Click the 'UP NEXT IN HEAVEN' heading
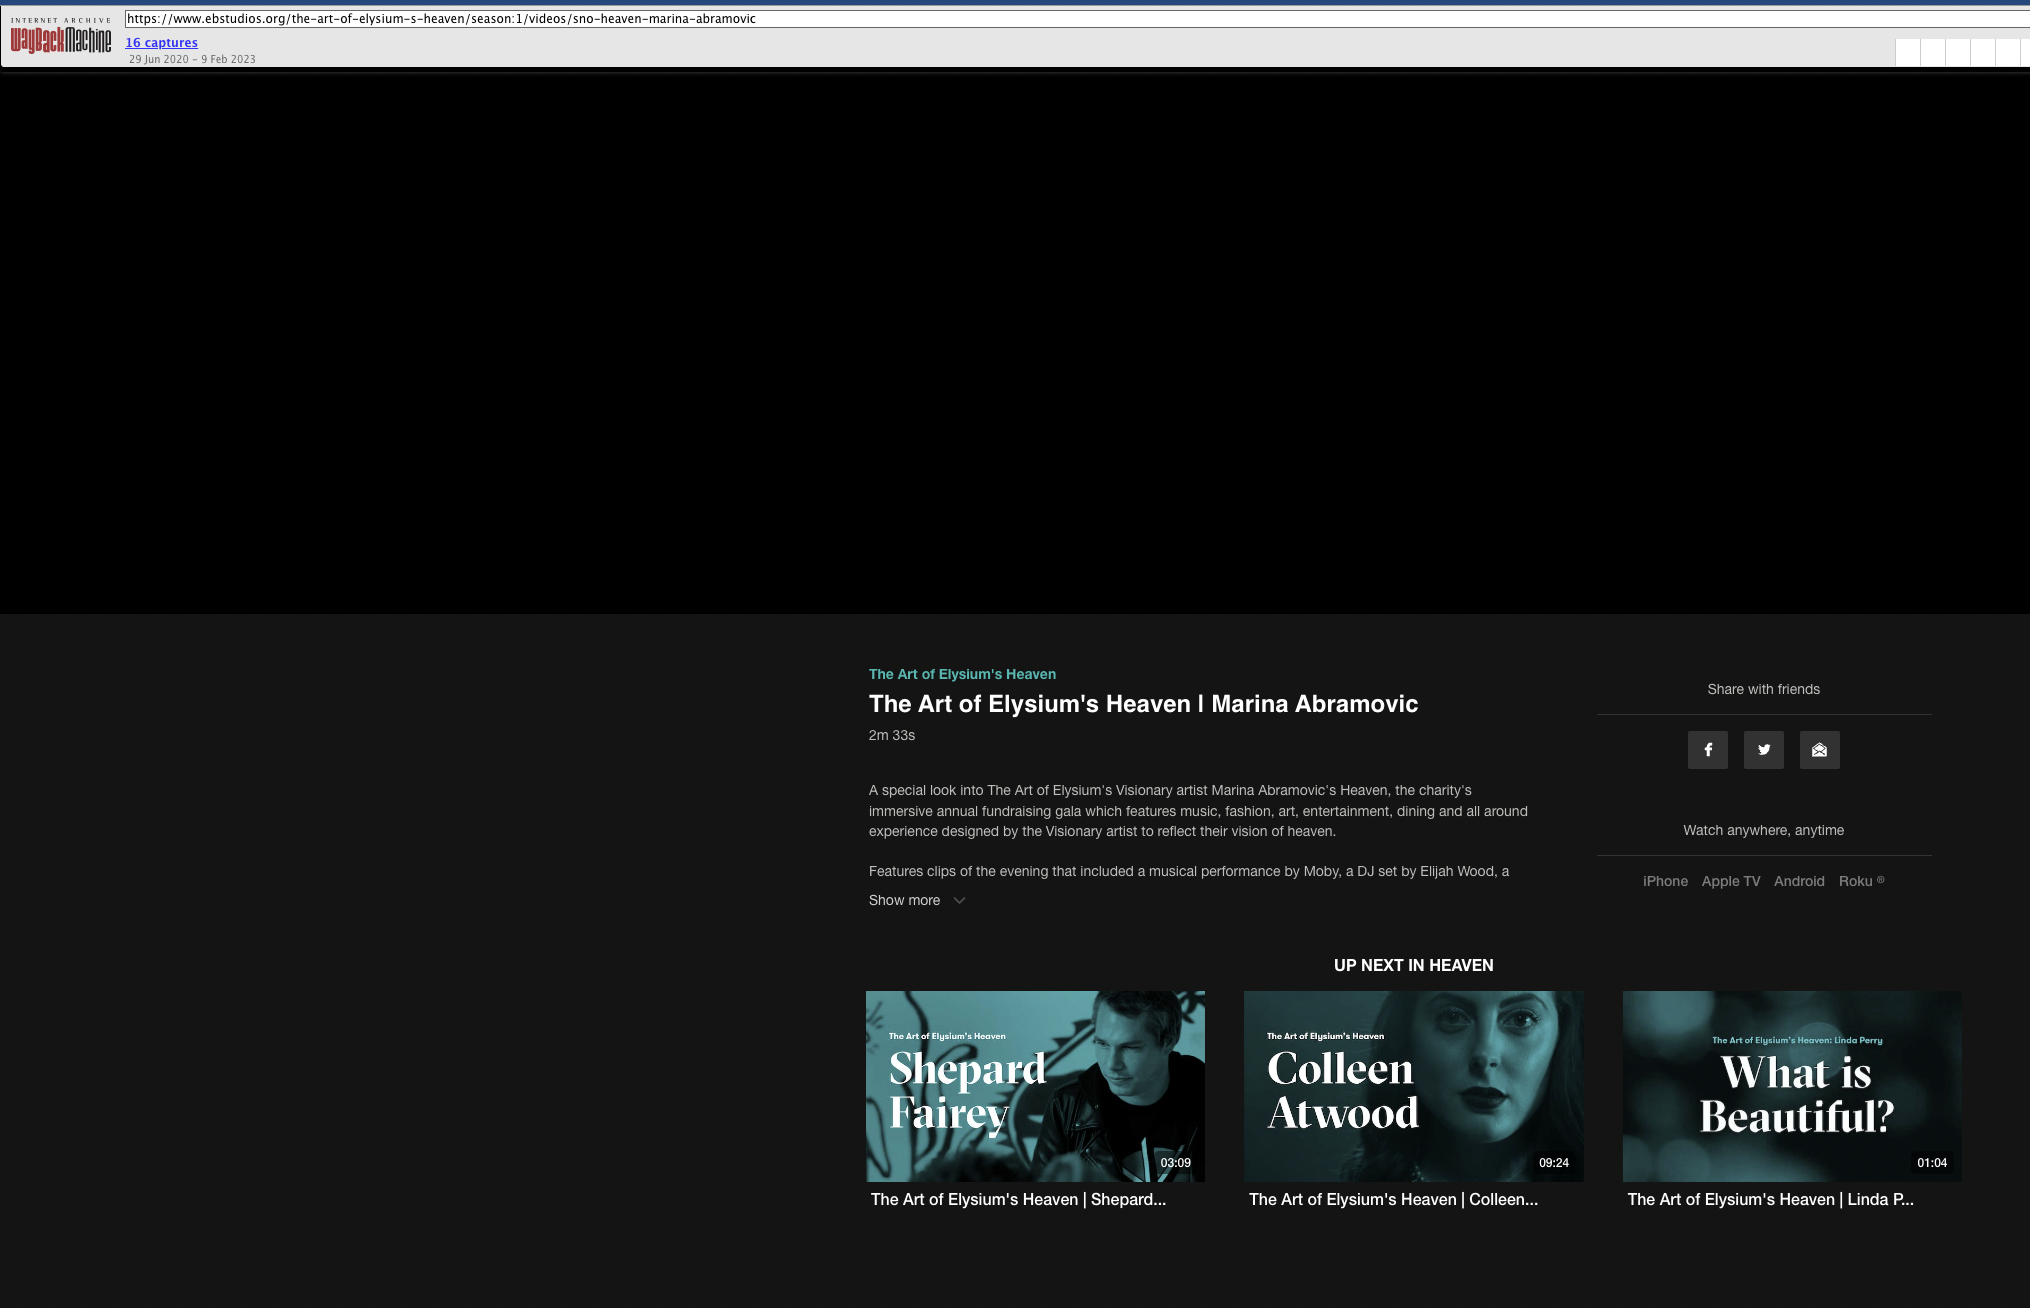This screenshot has width=2030, height=1308. coord(1413,965)
